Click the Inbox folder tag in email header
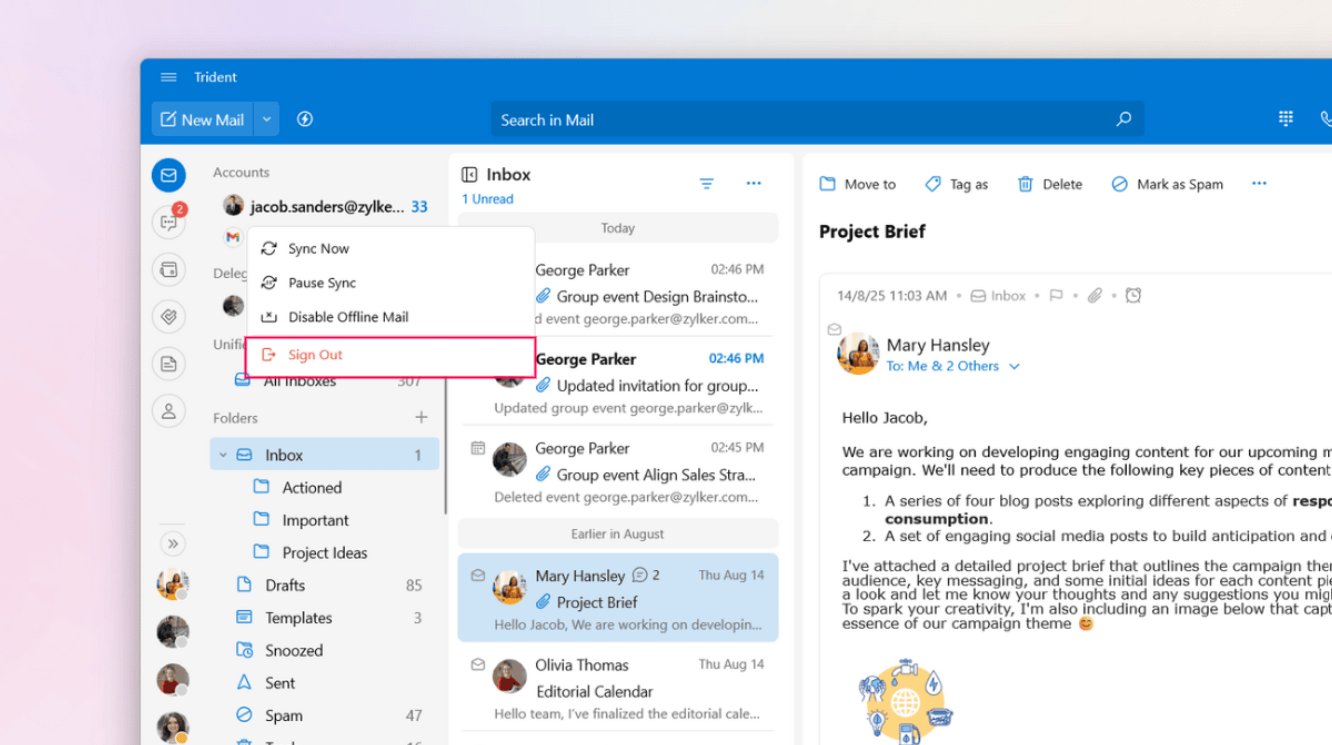The width and height of the screenshot is (1332, 745). [x=998, y=295]
